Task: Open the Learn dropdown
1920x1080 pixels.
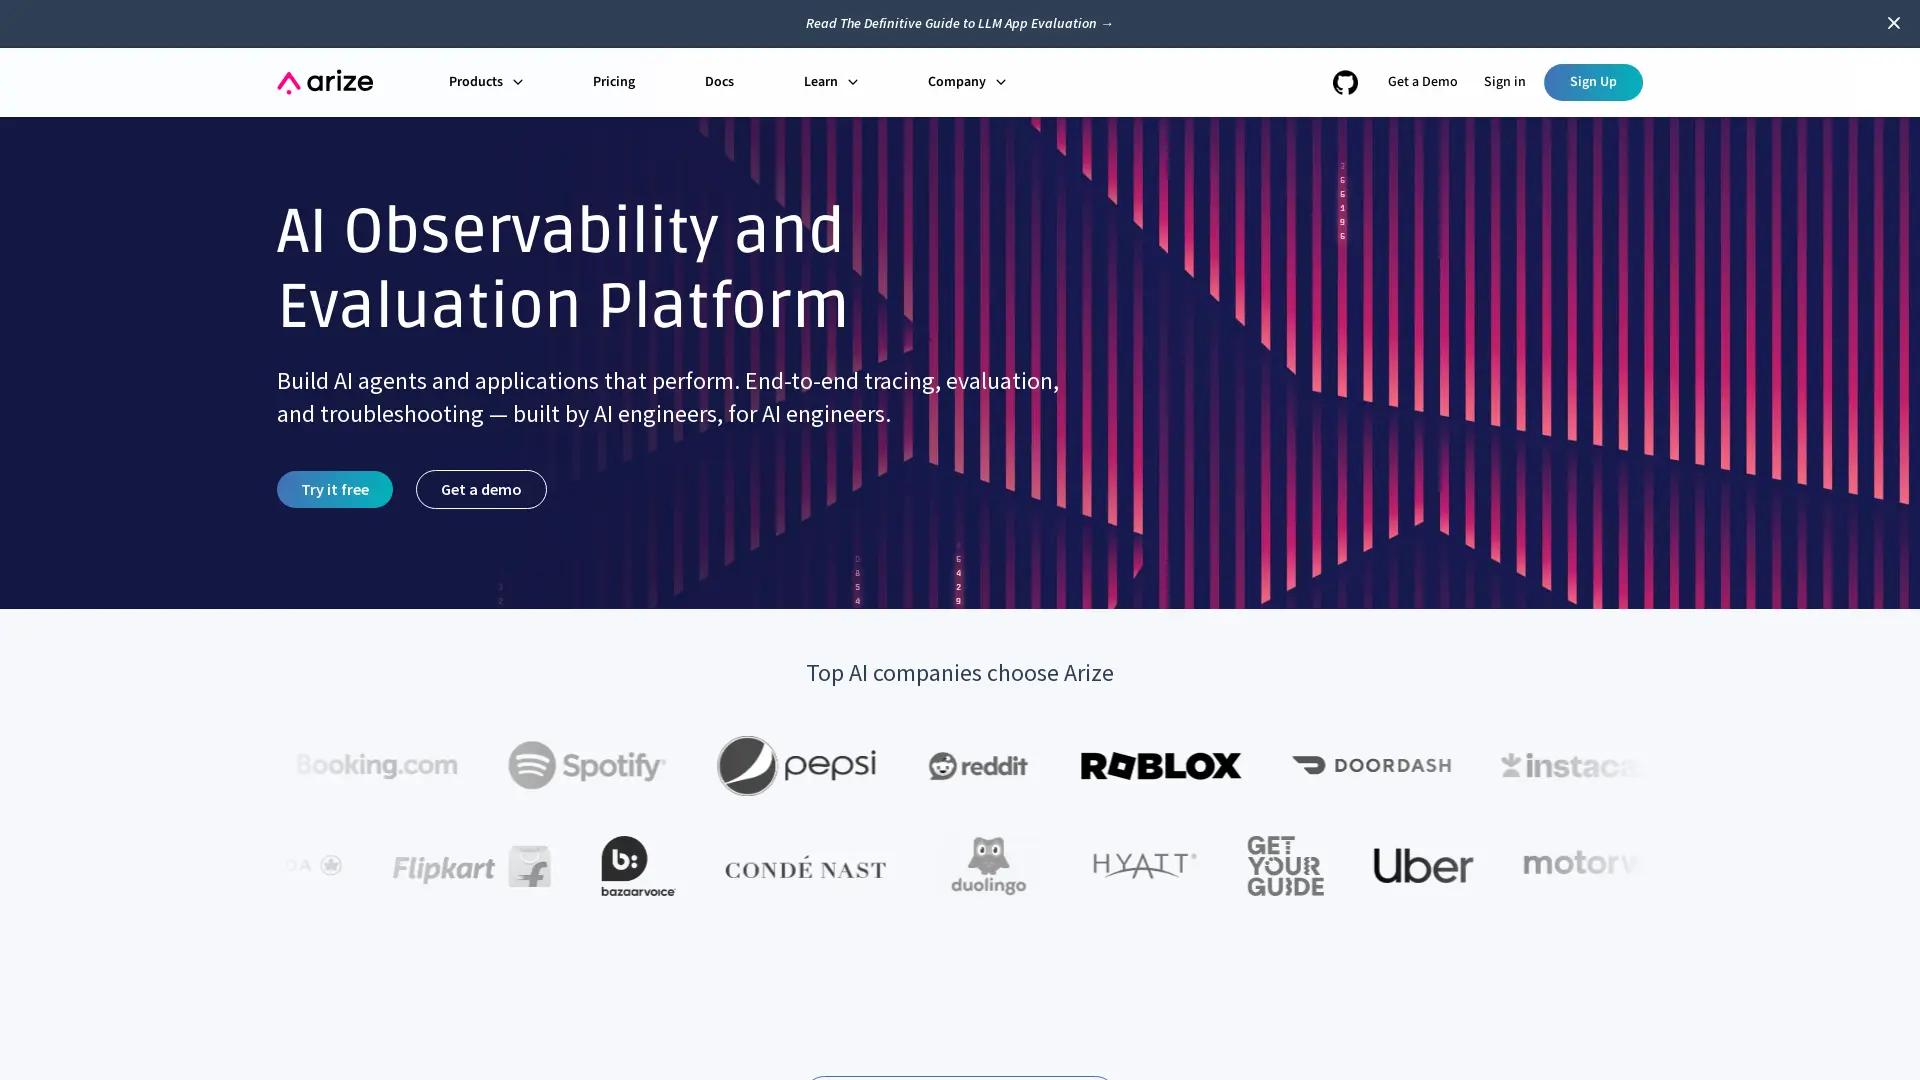Action: pyautogui.click(x=829, y=82)
